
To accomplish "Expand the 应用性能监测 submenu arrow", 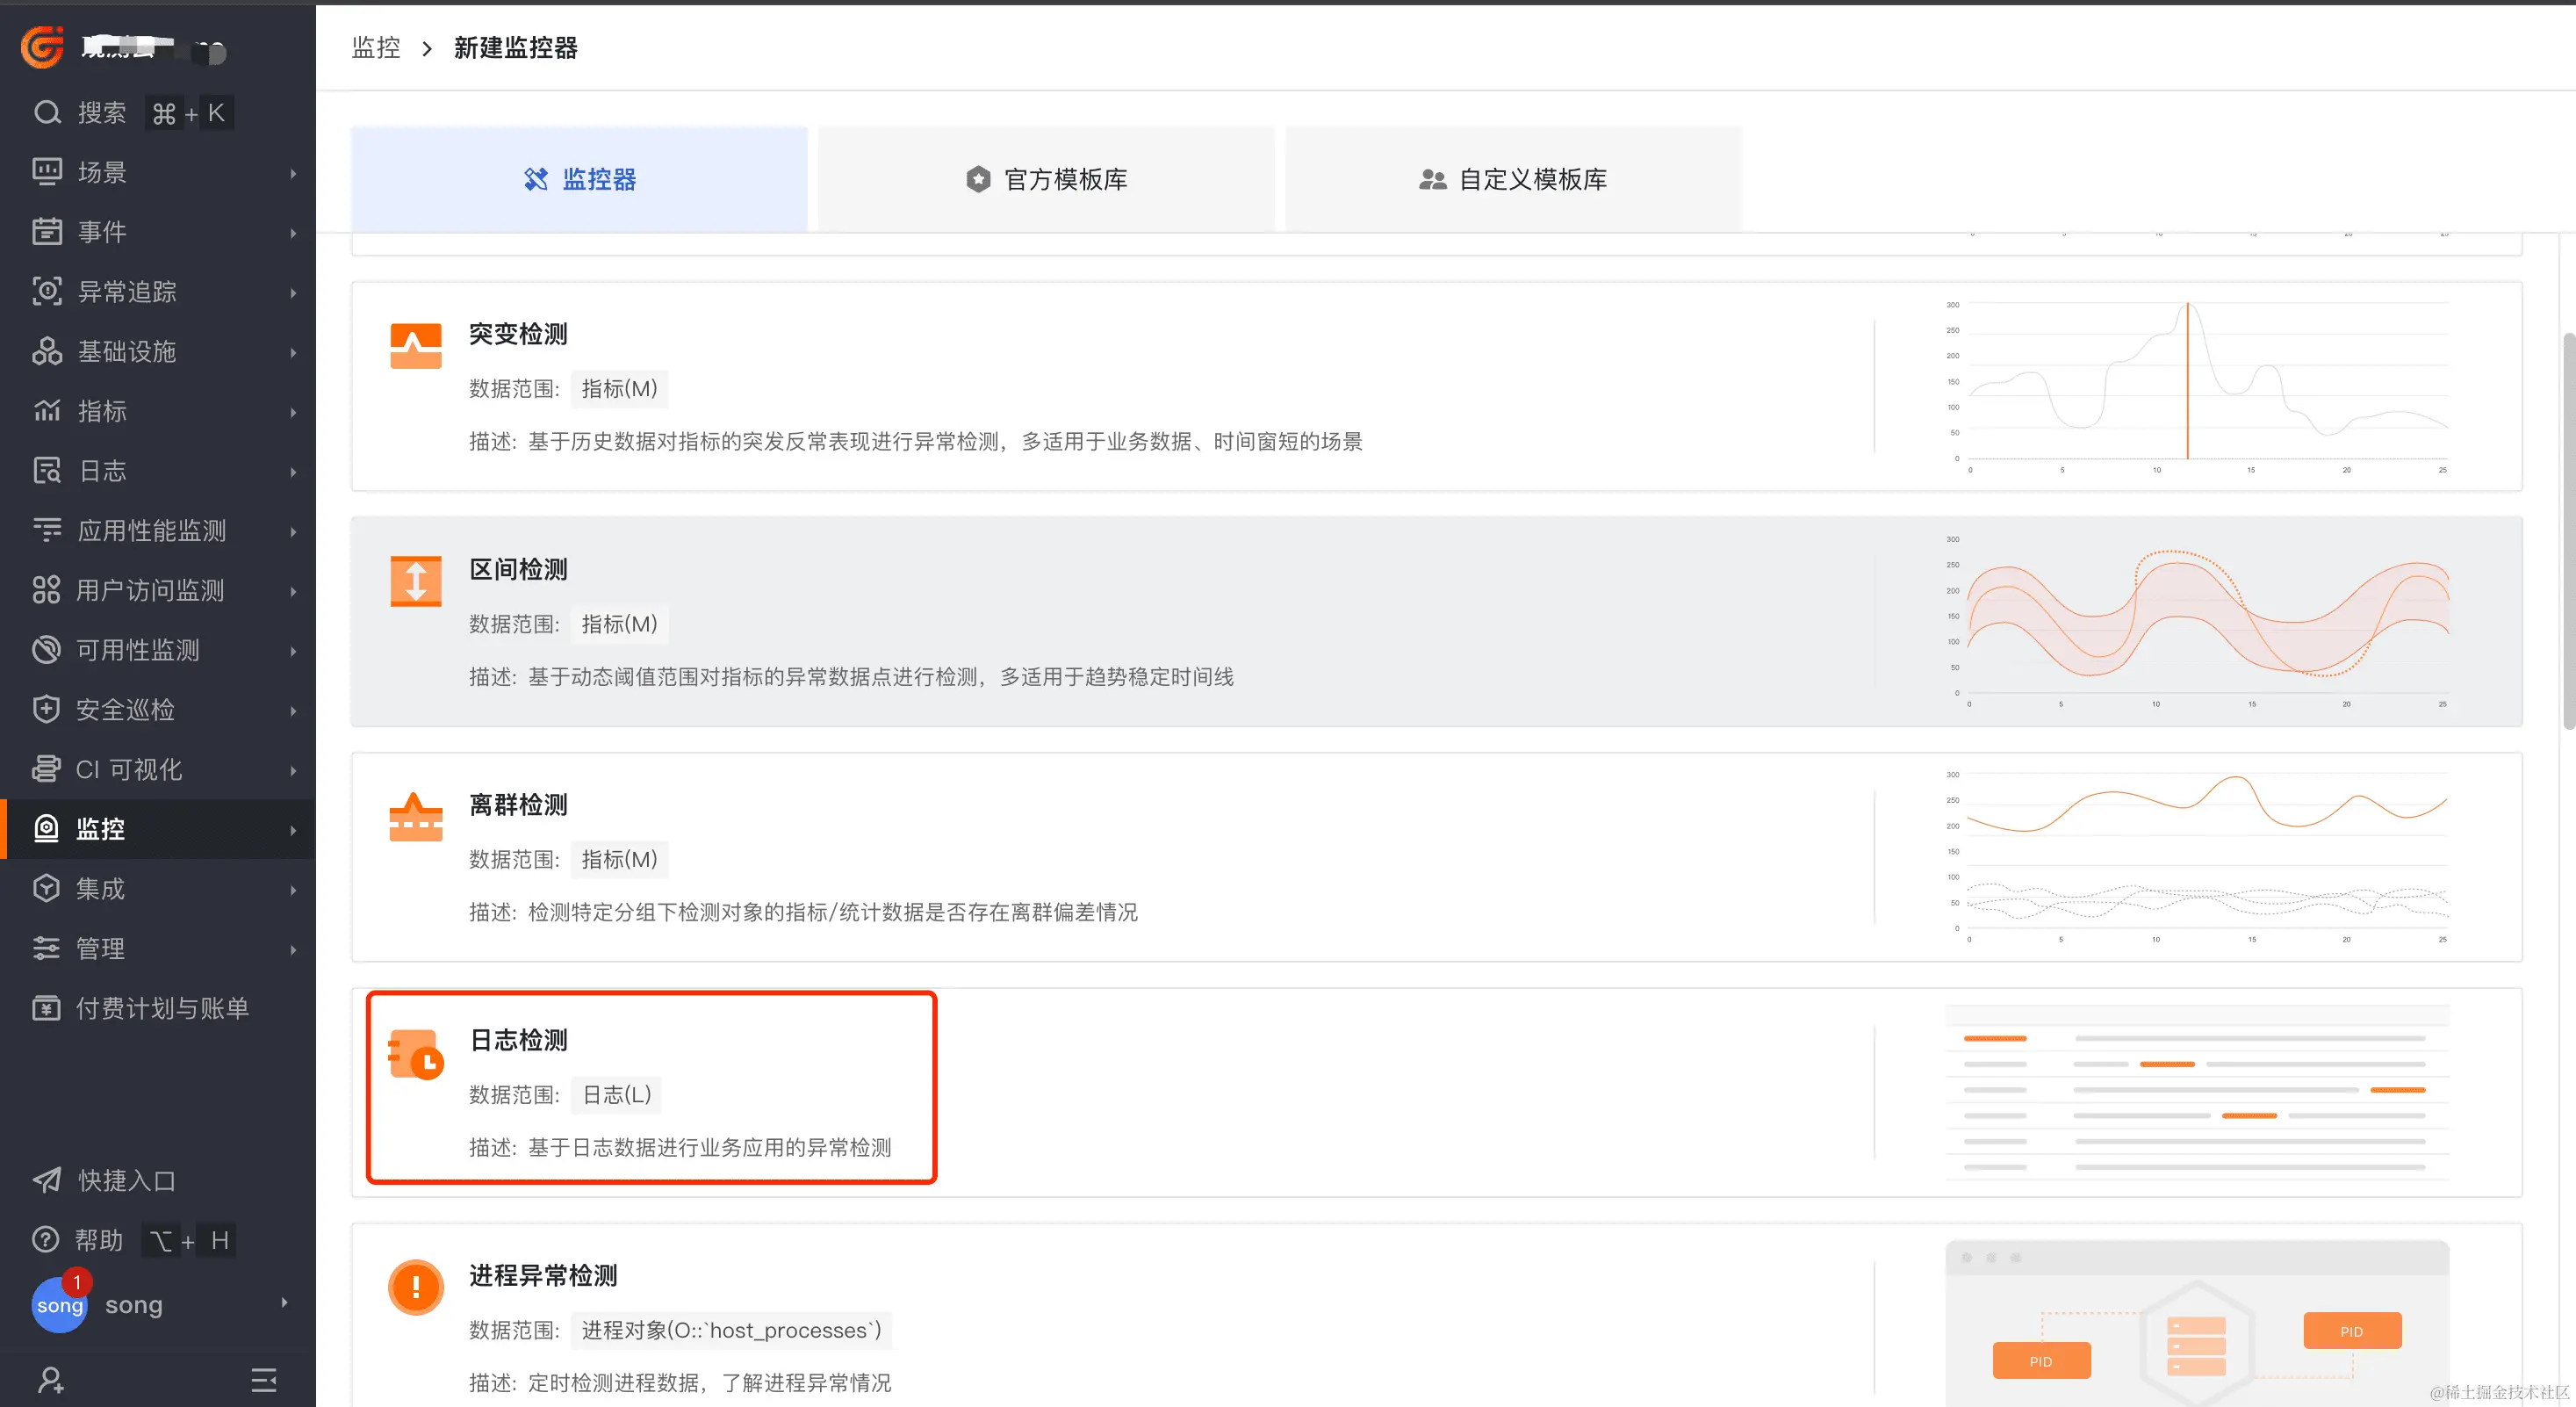I will pos(293,531).
